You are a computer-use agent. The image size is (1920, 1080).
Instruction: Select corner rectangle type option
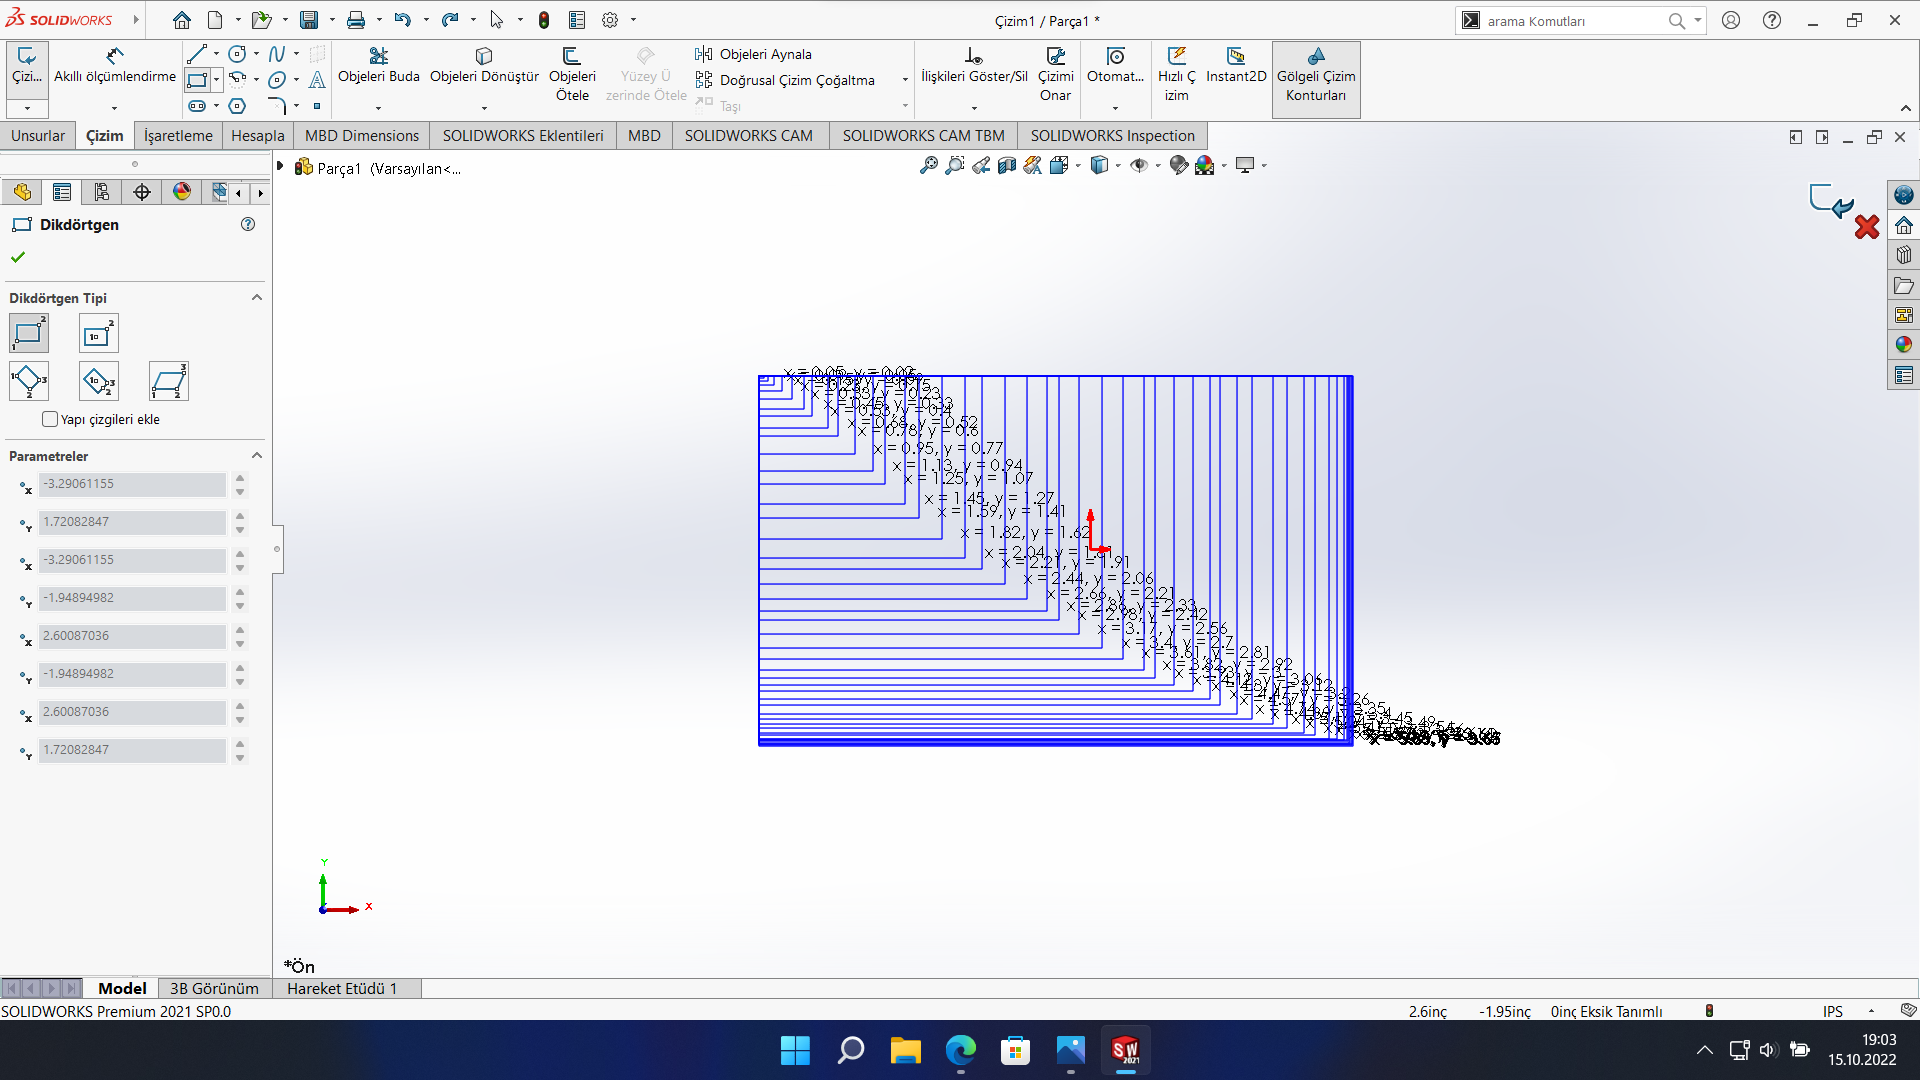pos(29,334)
